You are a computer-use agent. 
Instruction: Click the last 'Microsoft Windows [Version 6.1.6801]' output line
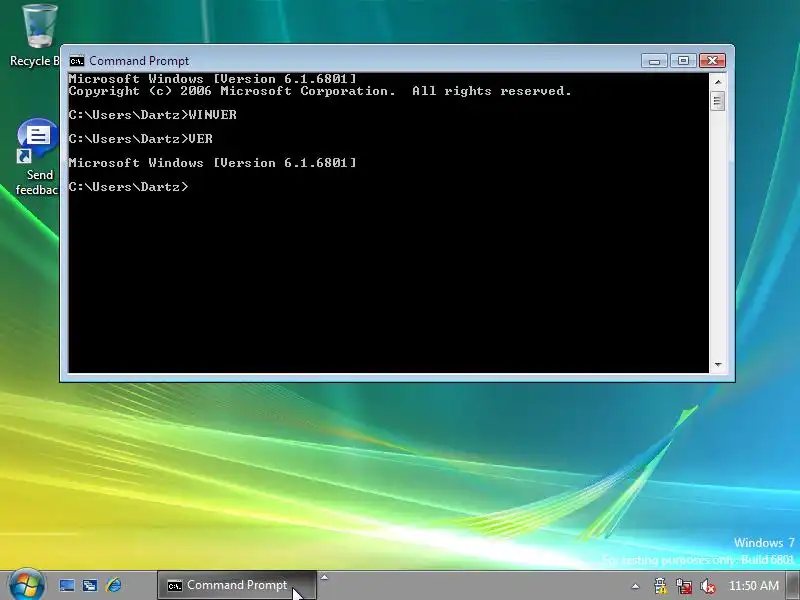[x=212, y=163]
